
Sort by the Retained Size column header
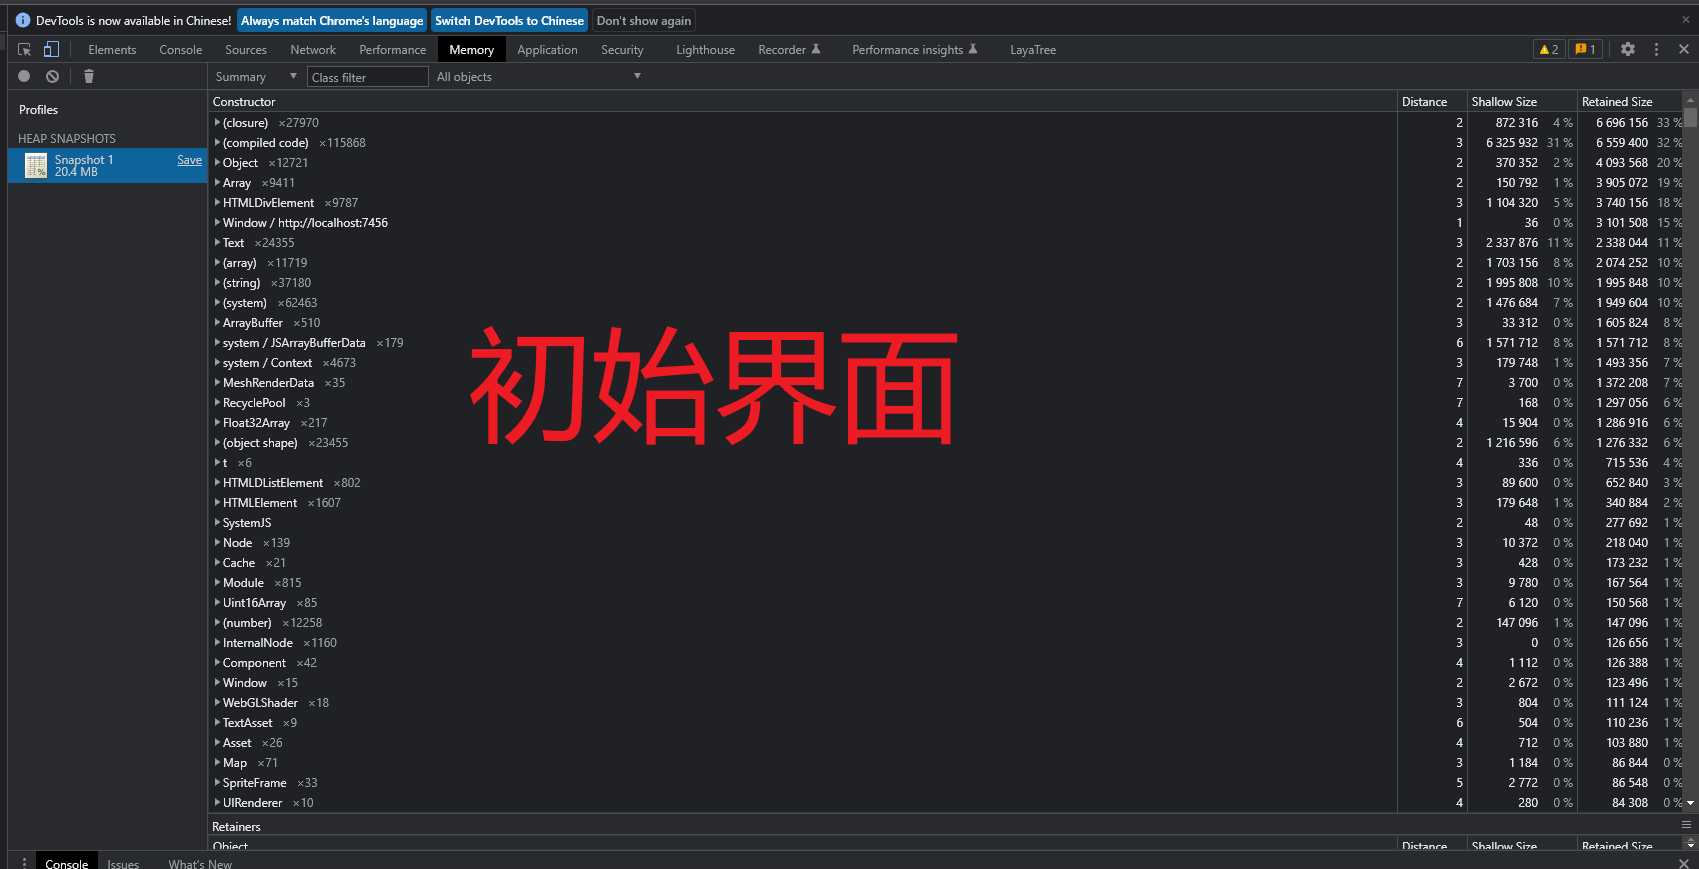[1630, 101]
